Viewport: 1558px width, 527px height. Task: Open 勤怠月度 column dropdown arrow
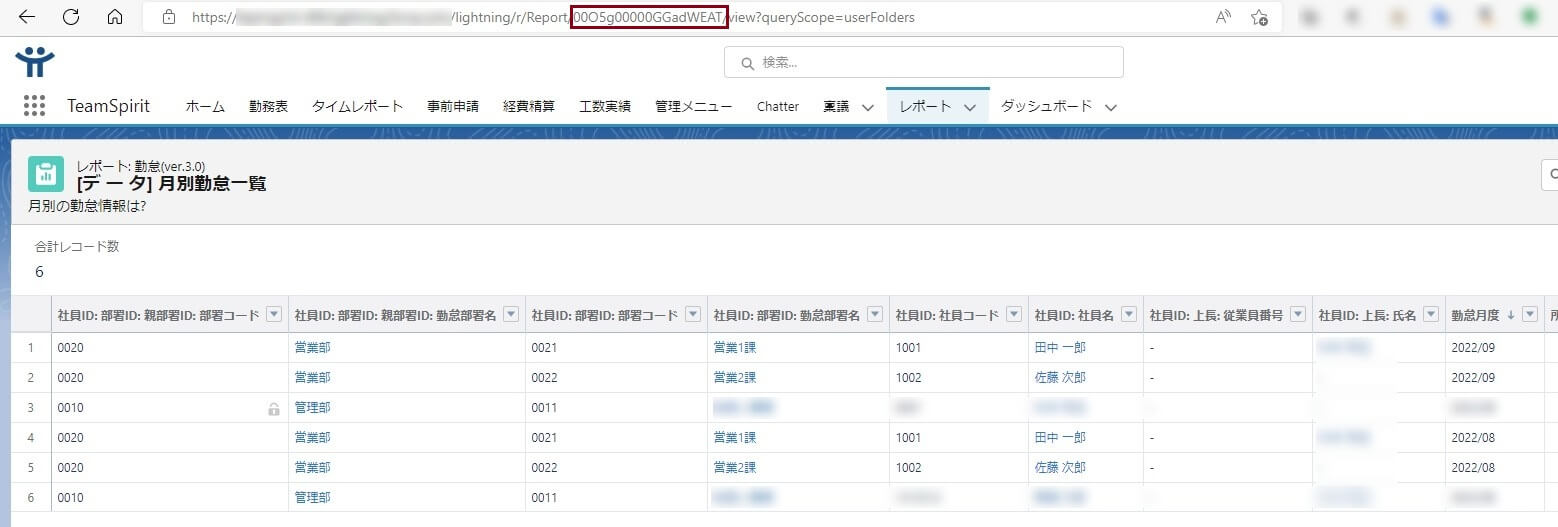tap(1529, 314)
